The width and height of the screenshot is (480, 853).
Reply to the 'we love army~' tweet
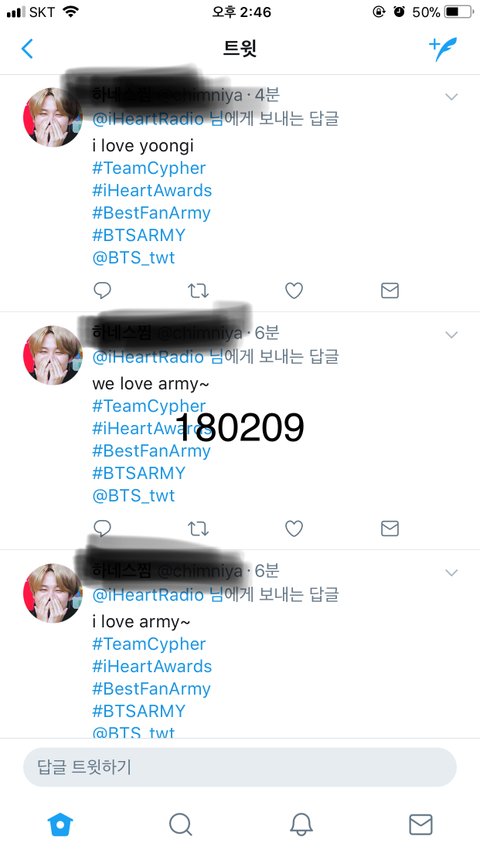[102, 528]
